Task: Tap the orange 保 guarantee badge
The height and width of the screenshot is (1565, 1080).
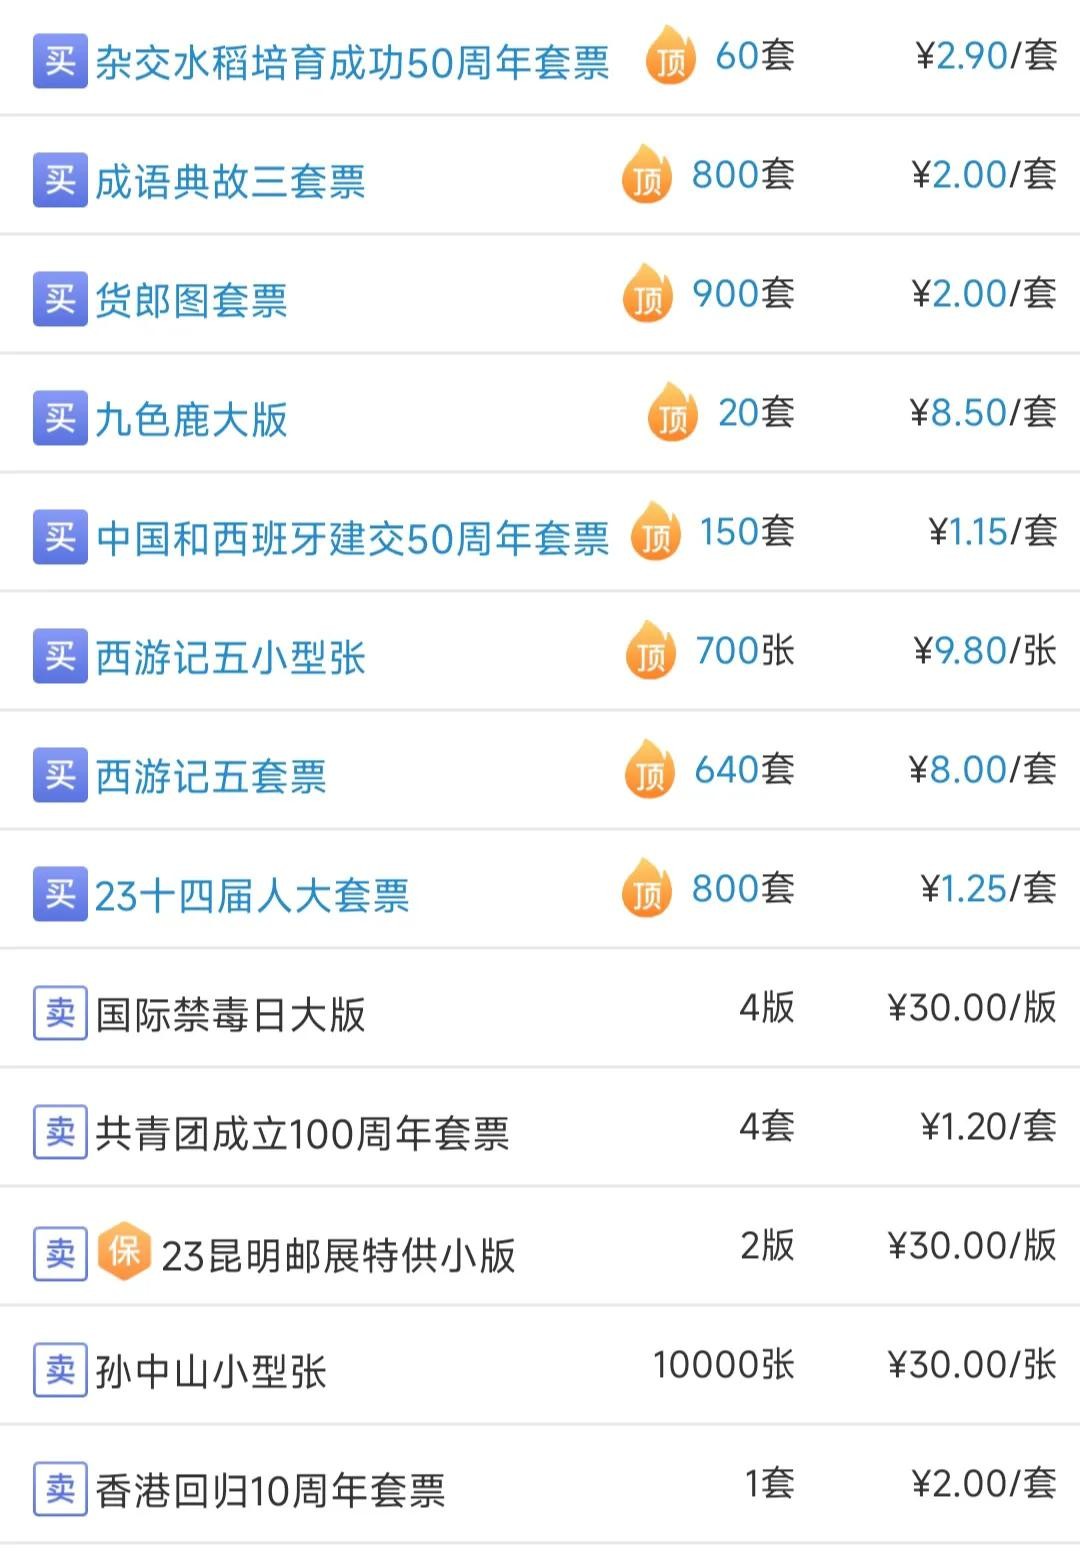Action: (124, 1251)
